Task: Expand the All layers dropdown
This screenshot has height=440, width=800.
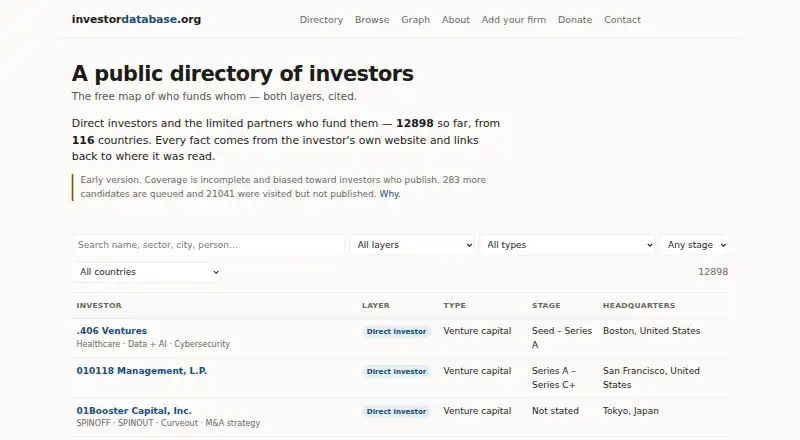Action: pyautogui.click(x=412, y=245)
